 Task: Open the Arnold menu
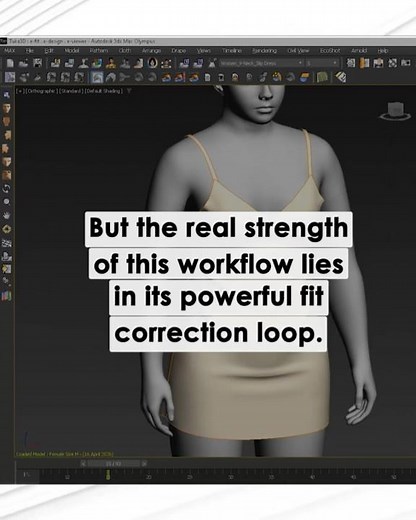point(359,51)
